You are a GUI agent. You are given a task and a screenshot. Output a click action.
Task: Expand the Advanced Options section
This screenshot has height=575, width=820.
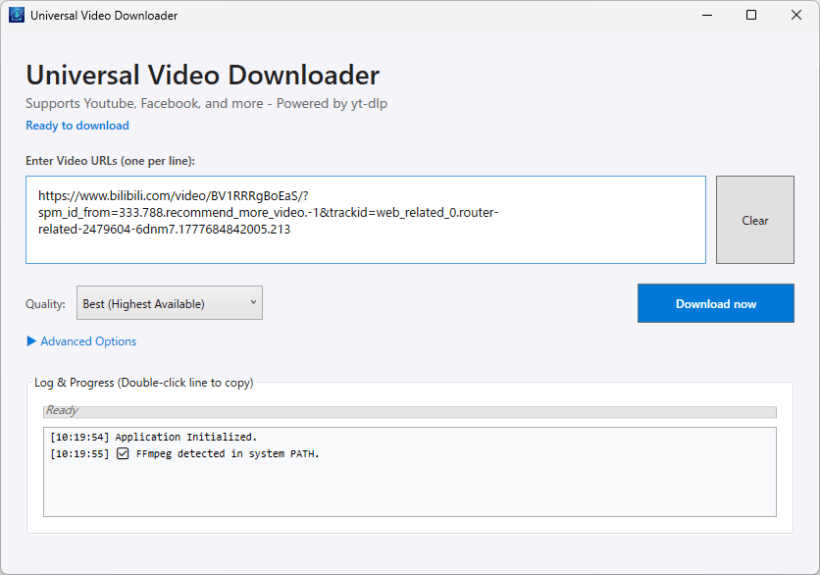tap(81, 341)
